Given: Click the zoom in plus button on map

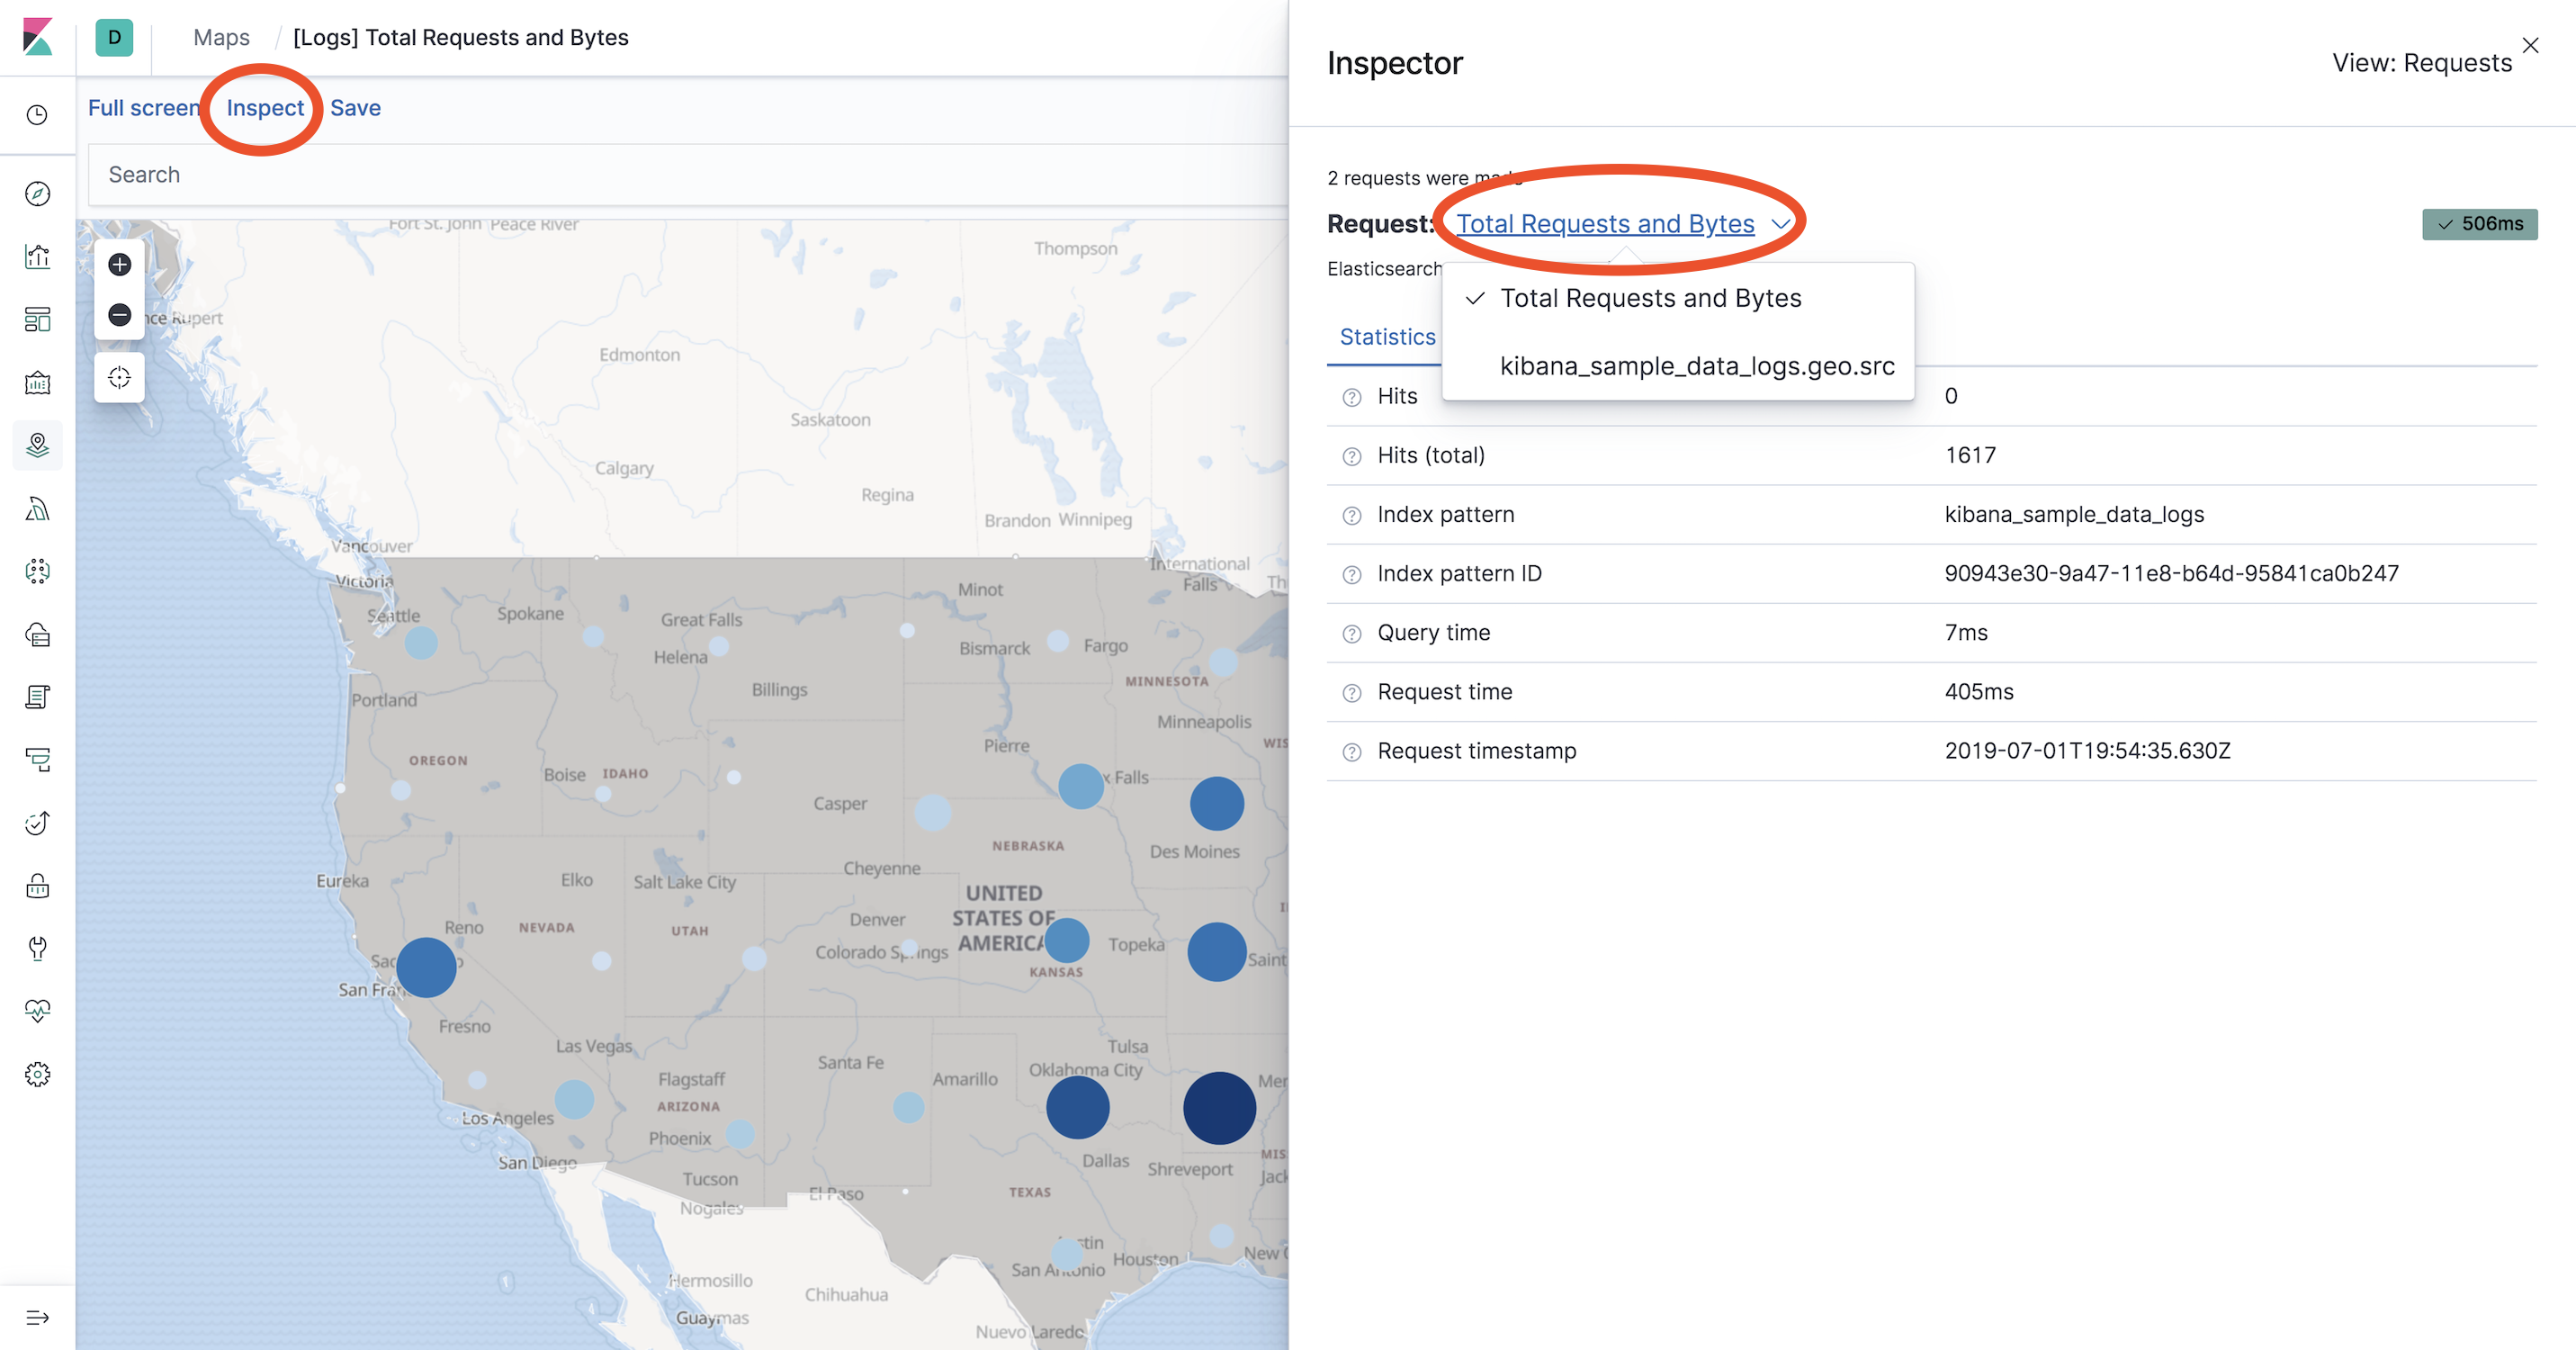Looking at the screenshot, I should point(120,265).
